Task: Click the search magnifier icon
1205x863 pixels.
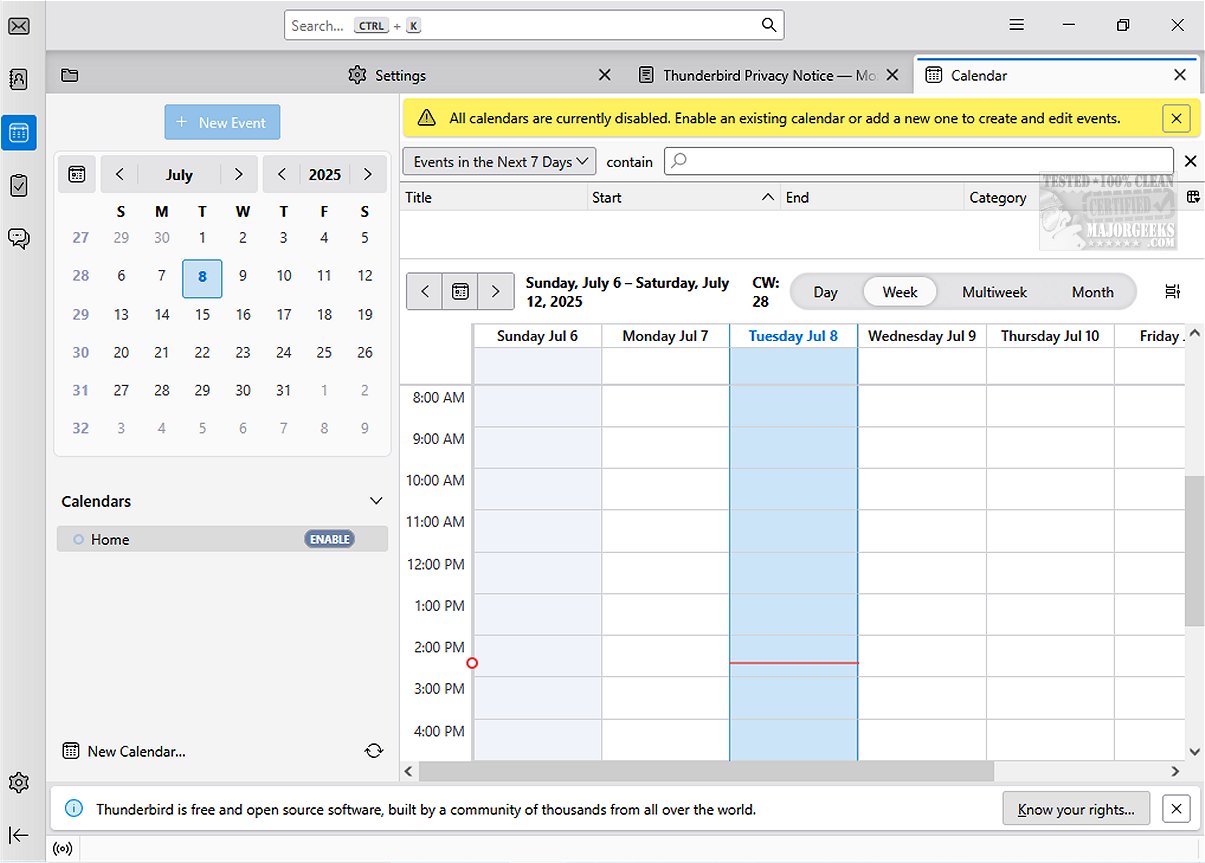Action: tap(768, 25)
